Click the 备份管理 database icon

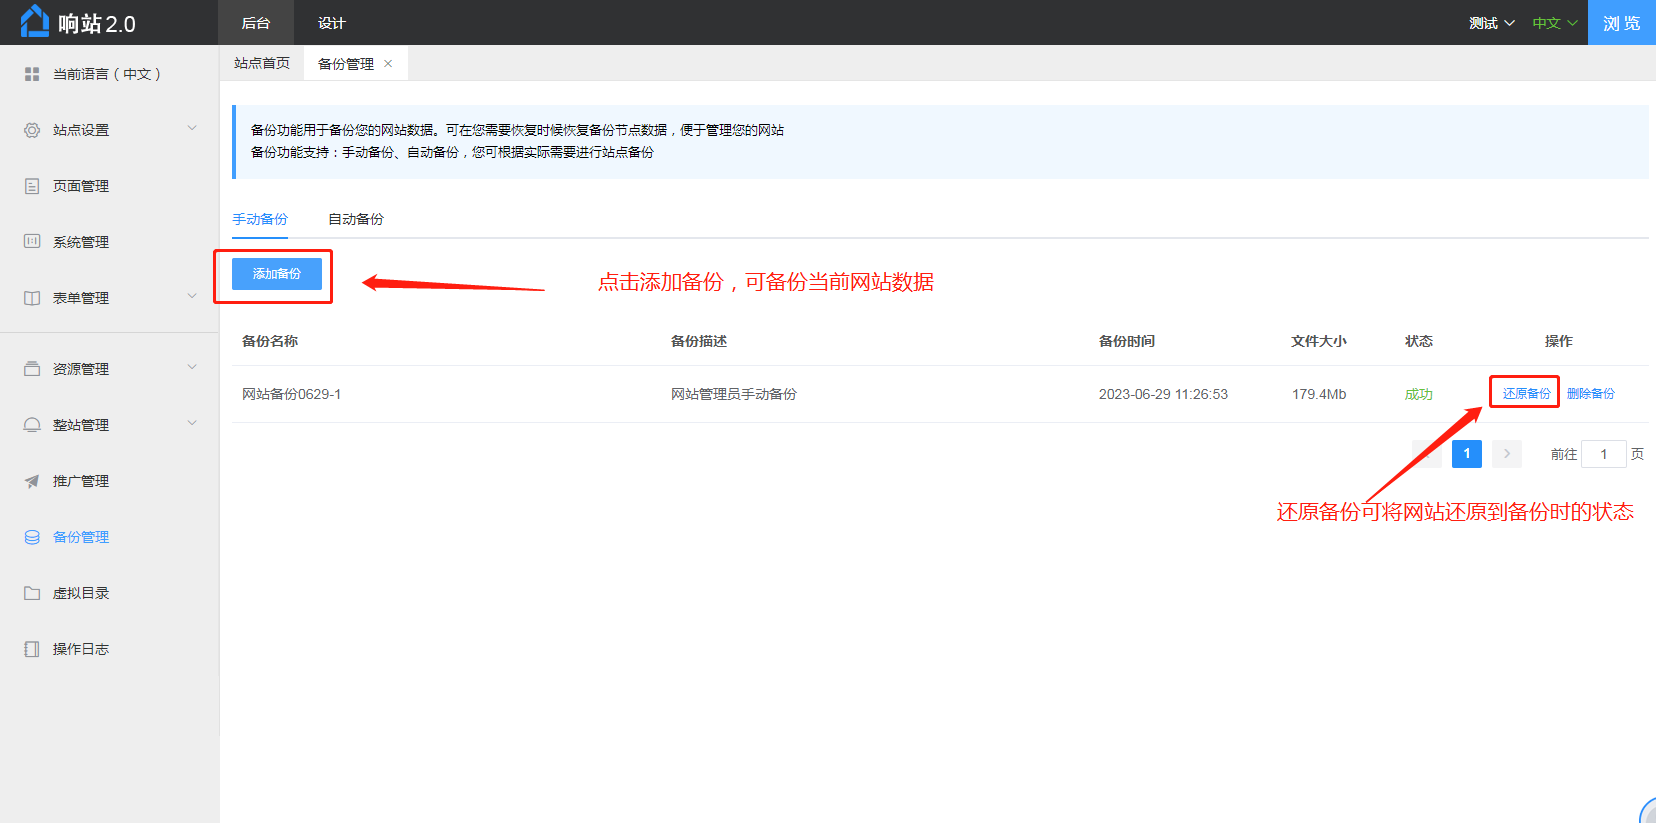(32, 537)
